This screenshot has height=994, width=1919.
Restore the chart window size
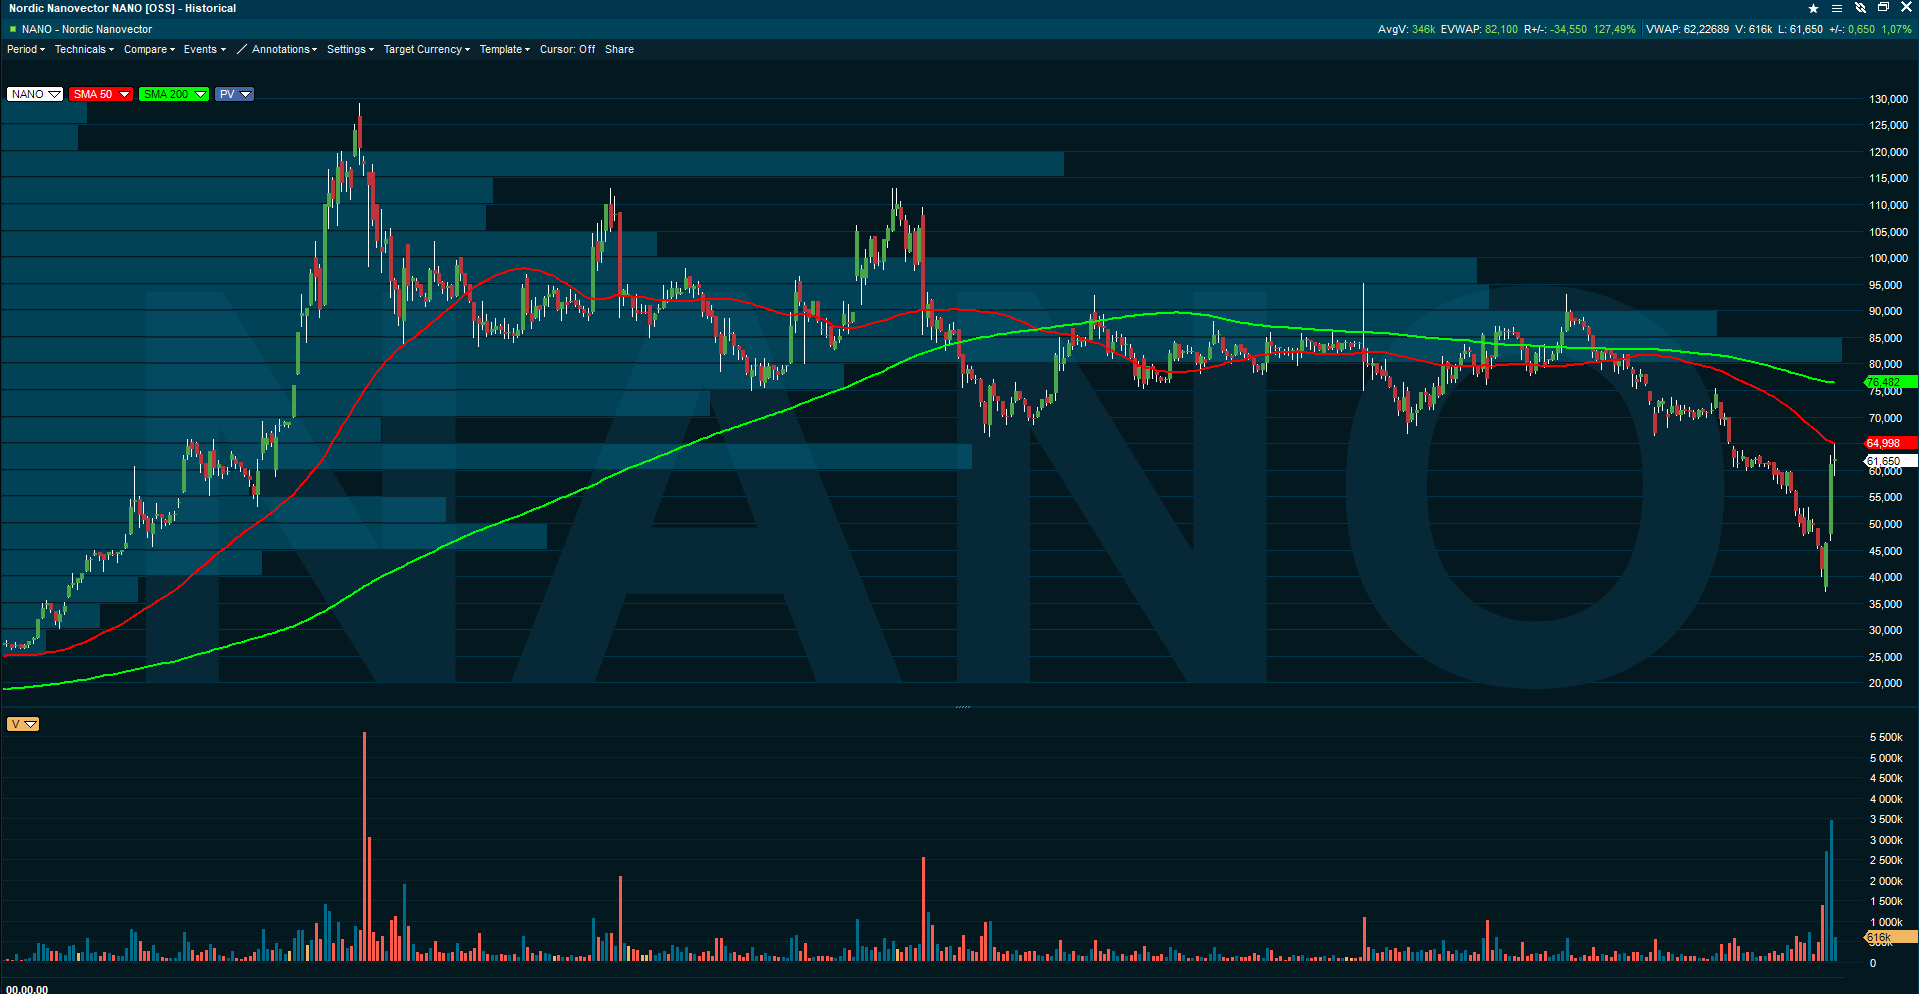pos(1883,8)
